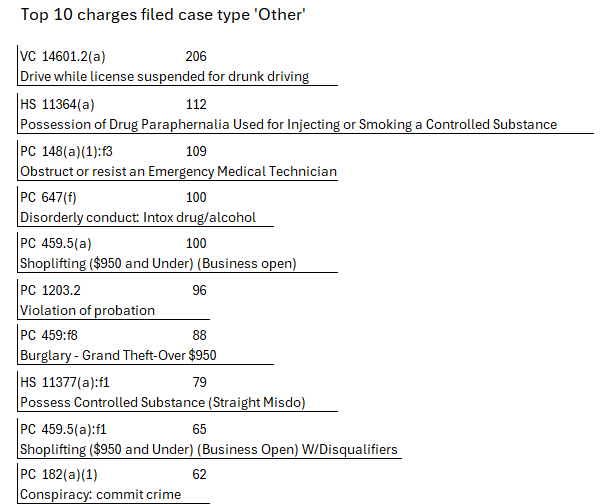Select the 'Violation of probation' description
604x504 pixels.
[87, 310]
